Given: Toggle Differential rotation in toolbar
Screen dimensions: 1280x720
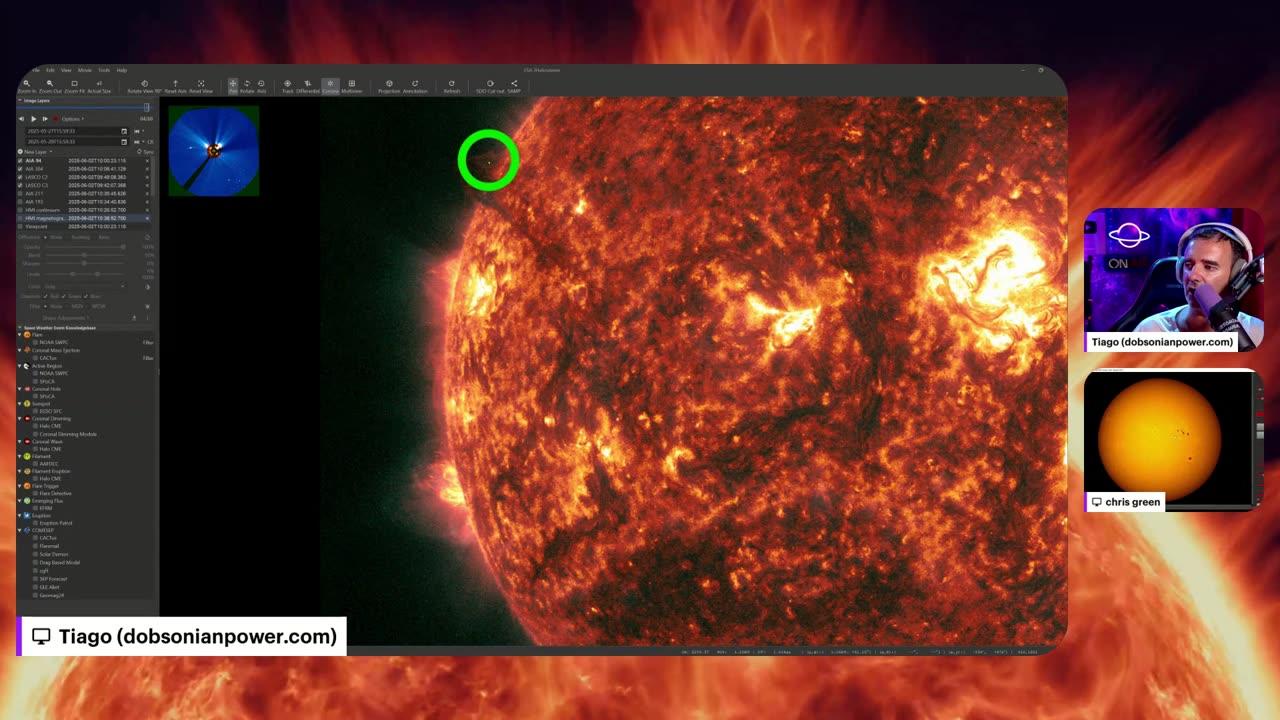Looking at the screenshot, I should point(307,86).
